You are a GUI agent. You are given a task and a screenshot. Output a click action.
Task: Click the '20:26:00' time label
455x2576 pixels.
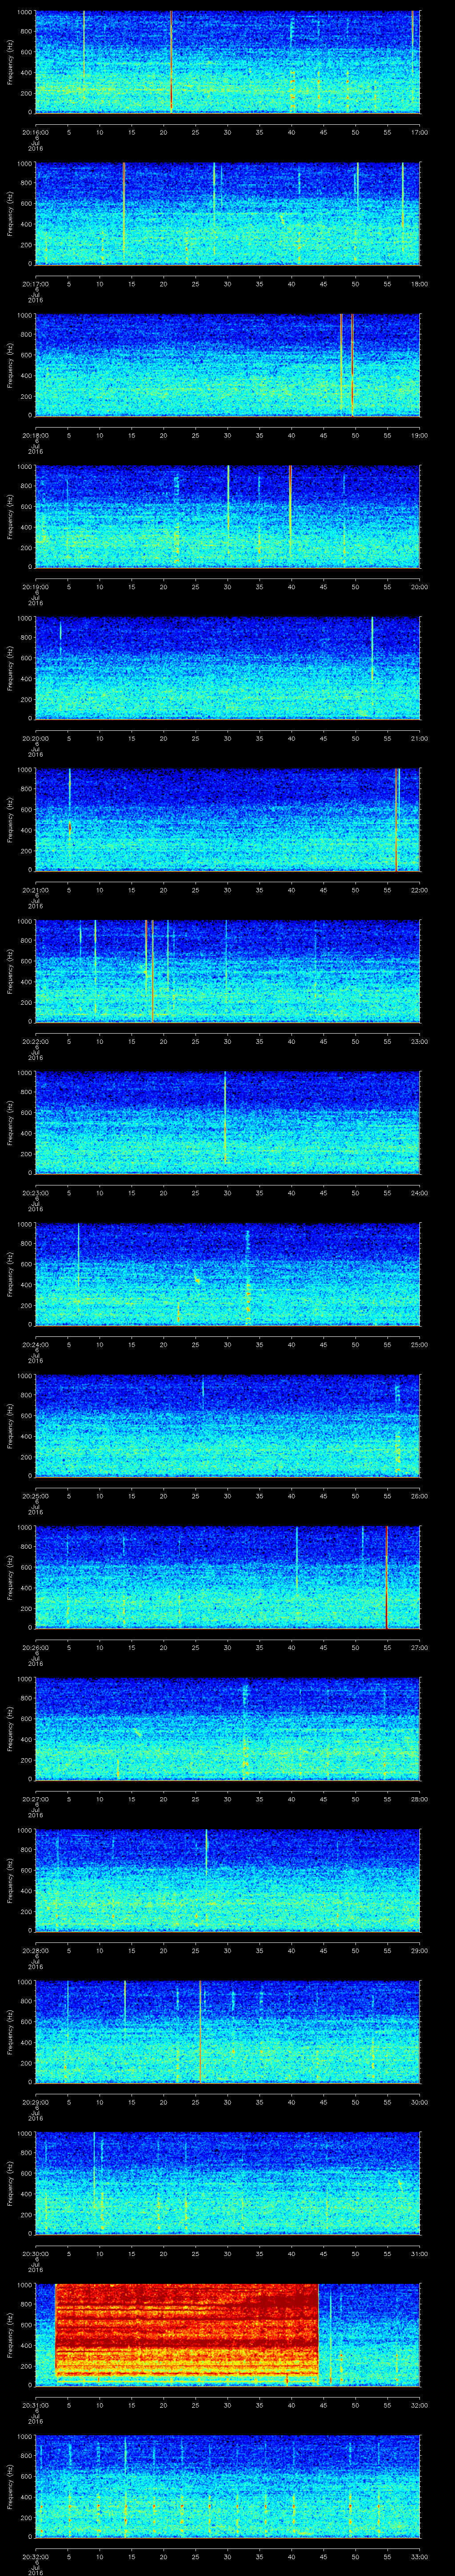pyautogui.click(x=35, y=1647)
